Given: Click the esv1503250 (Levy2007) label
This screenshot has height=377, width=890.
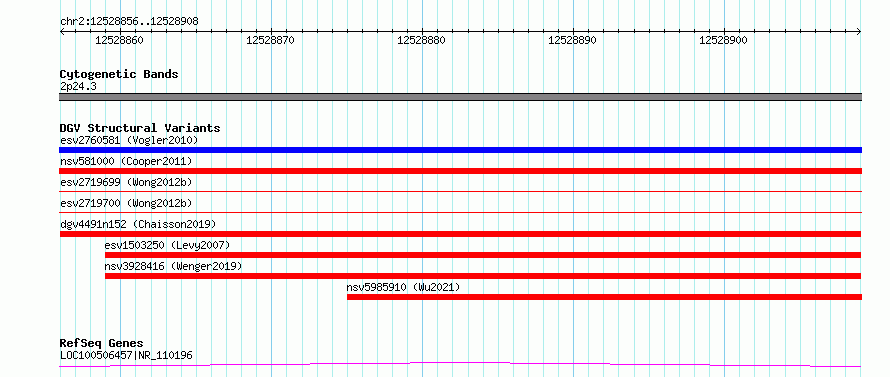Looking at the screenshot, I should [167, 245].
